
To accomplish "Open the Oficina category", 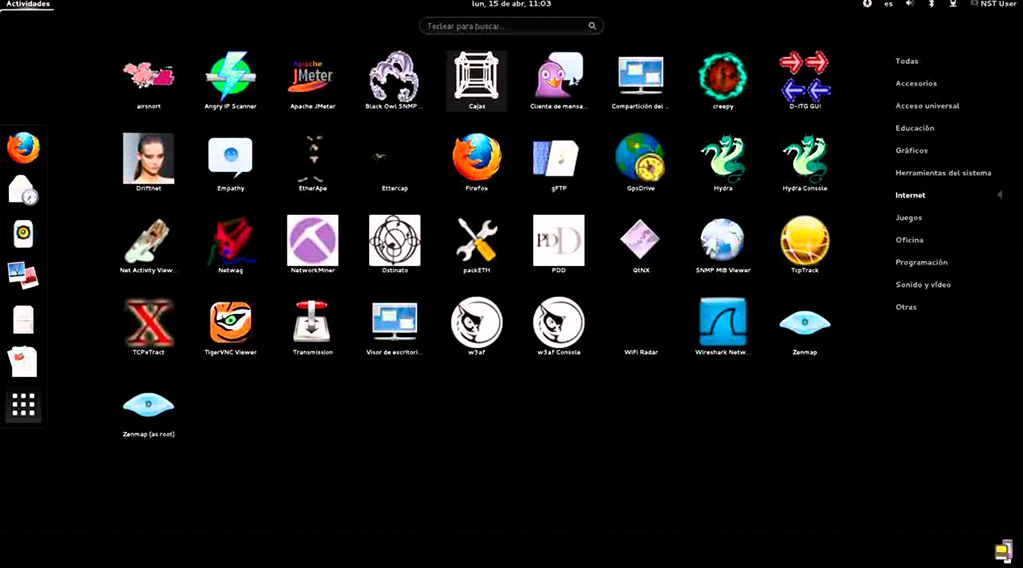I will pos(909,240).
